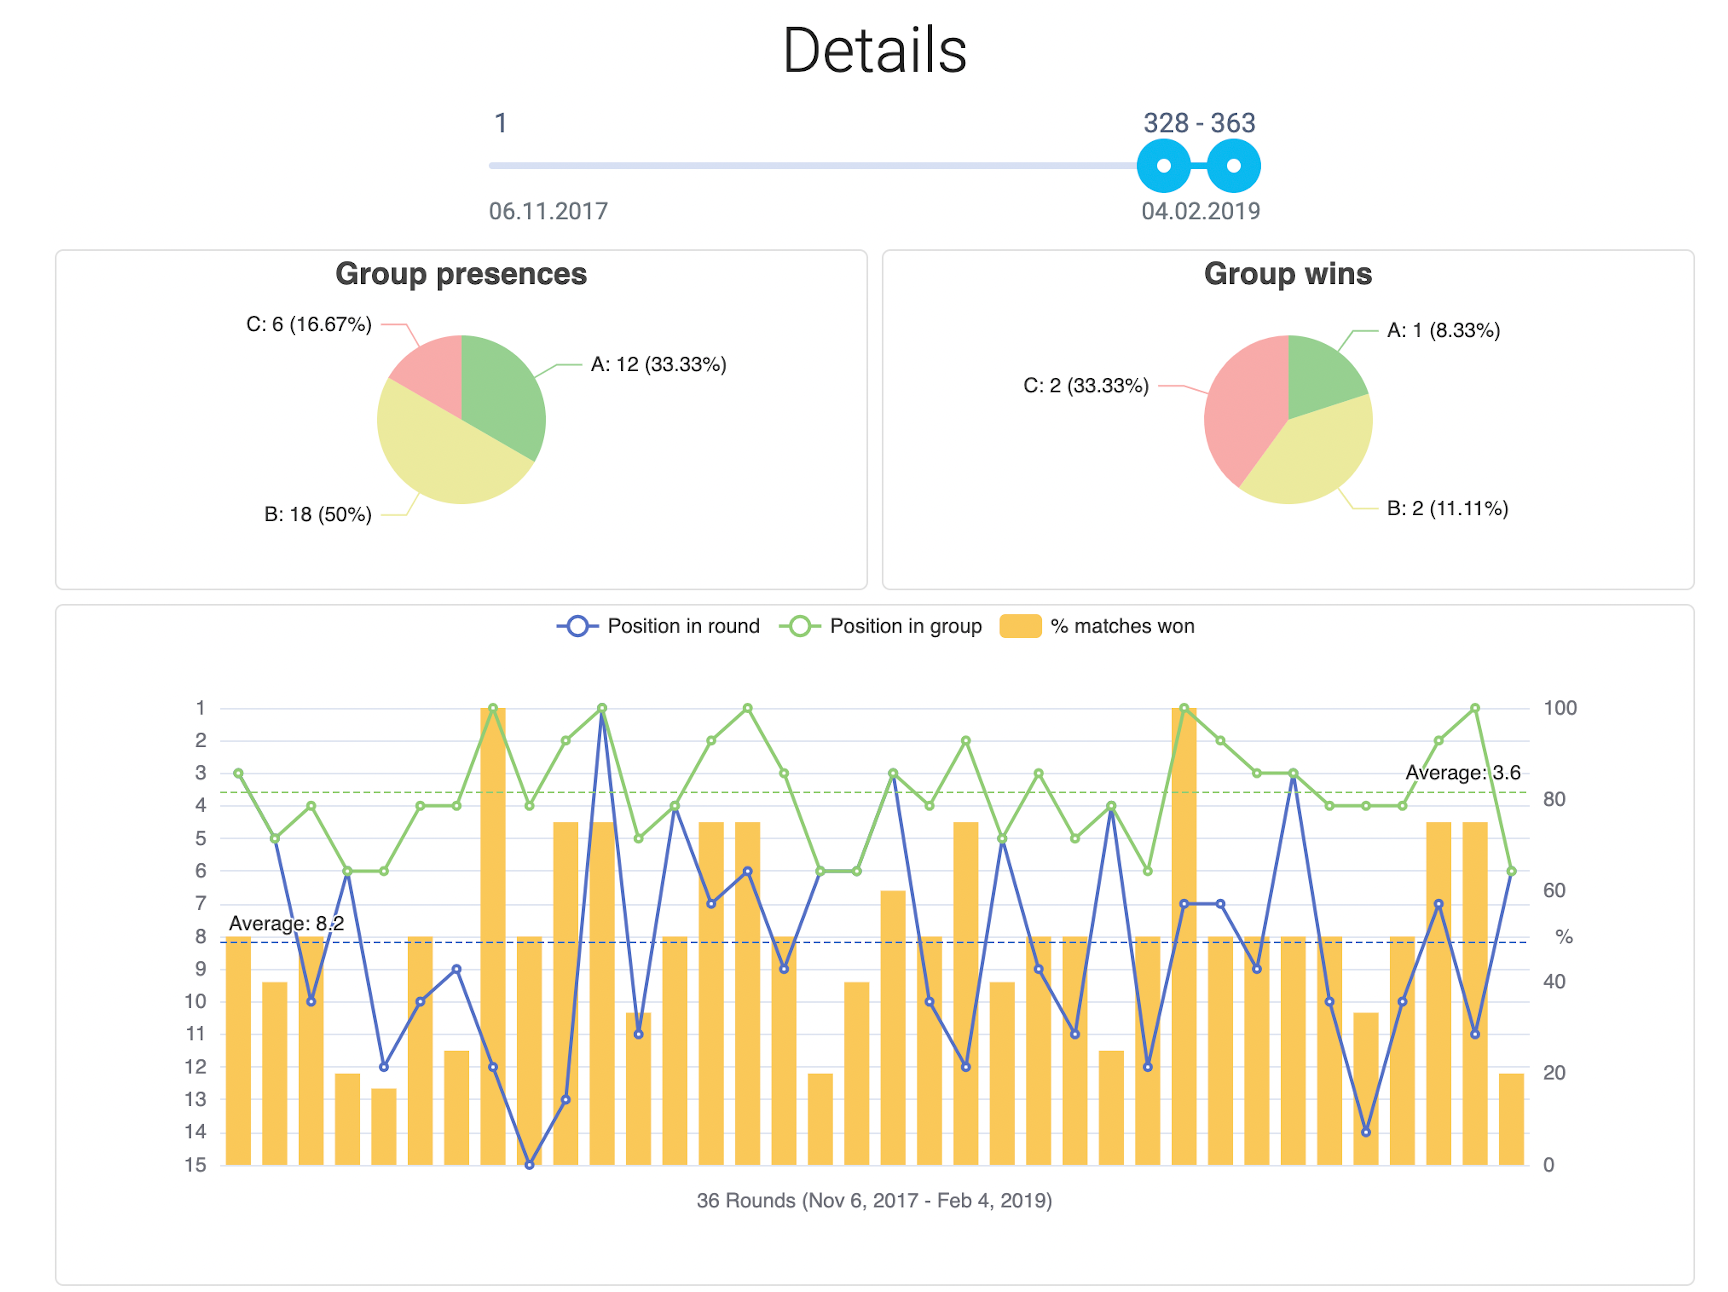Viewport: 1728px width, 1292px height.
Task: Click the blue line marker in the legend
Action: (577, 626)
